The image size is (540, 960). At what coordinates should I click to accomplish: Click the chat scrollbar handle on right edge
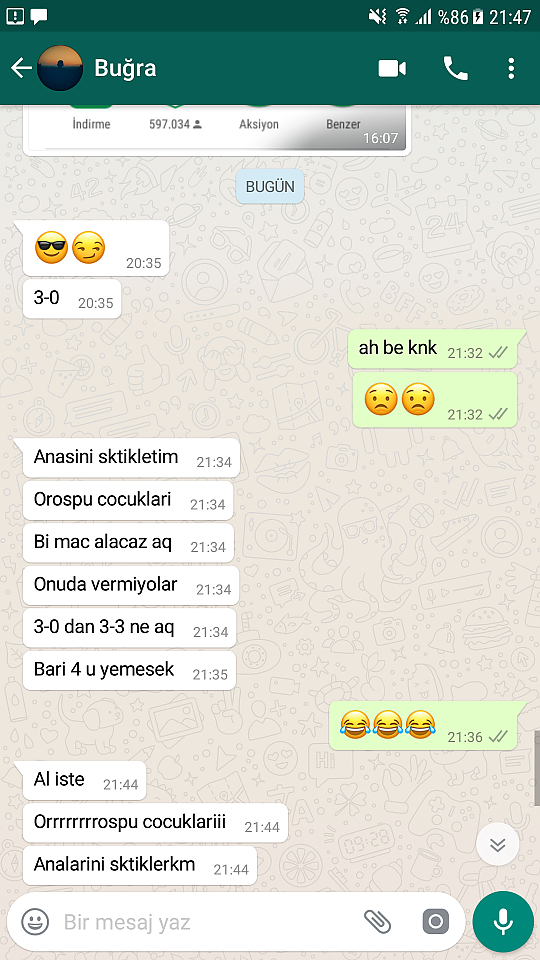pos(537,768)
